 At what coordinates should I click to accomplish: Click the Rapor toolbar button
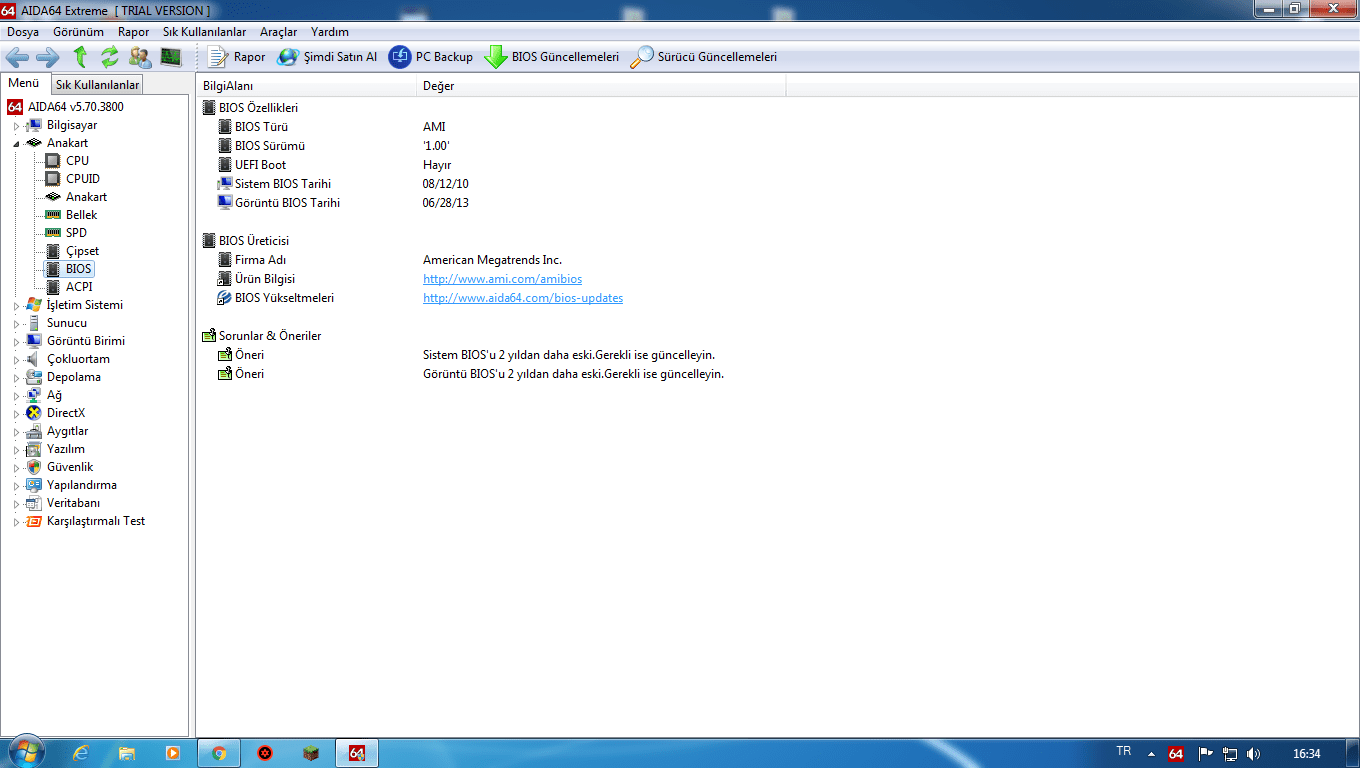tap(236, 57)
